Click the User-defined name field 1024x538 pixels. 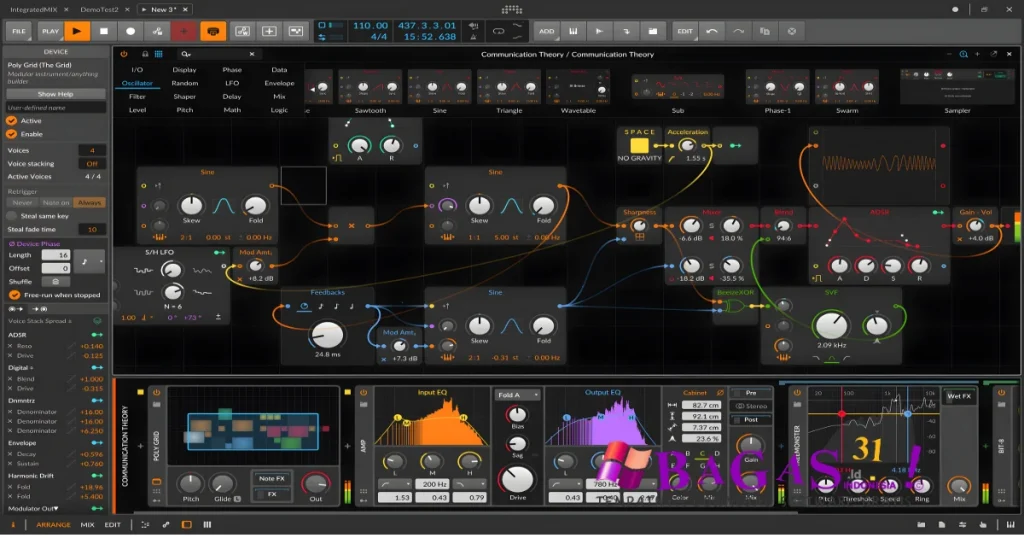click(56, 108)
